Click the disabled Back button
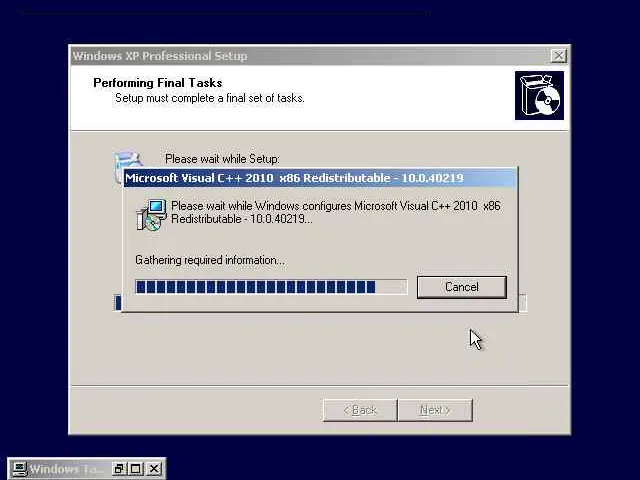The height and width of the screenshot is (480, 640). pos(360,410)
